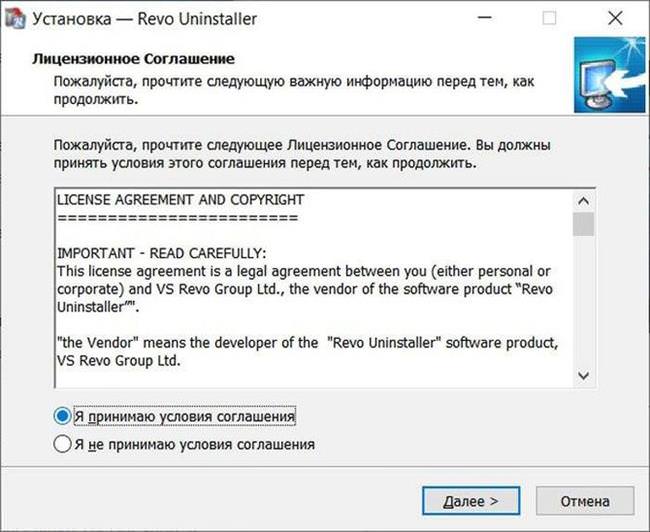Click the blue computer setup logo image
650x532 pixels.
click(609, 75)
